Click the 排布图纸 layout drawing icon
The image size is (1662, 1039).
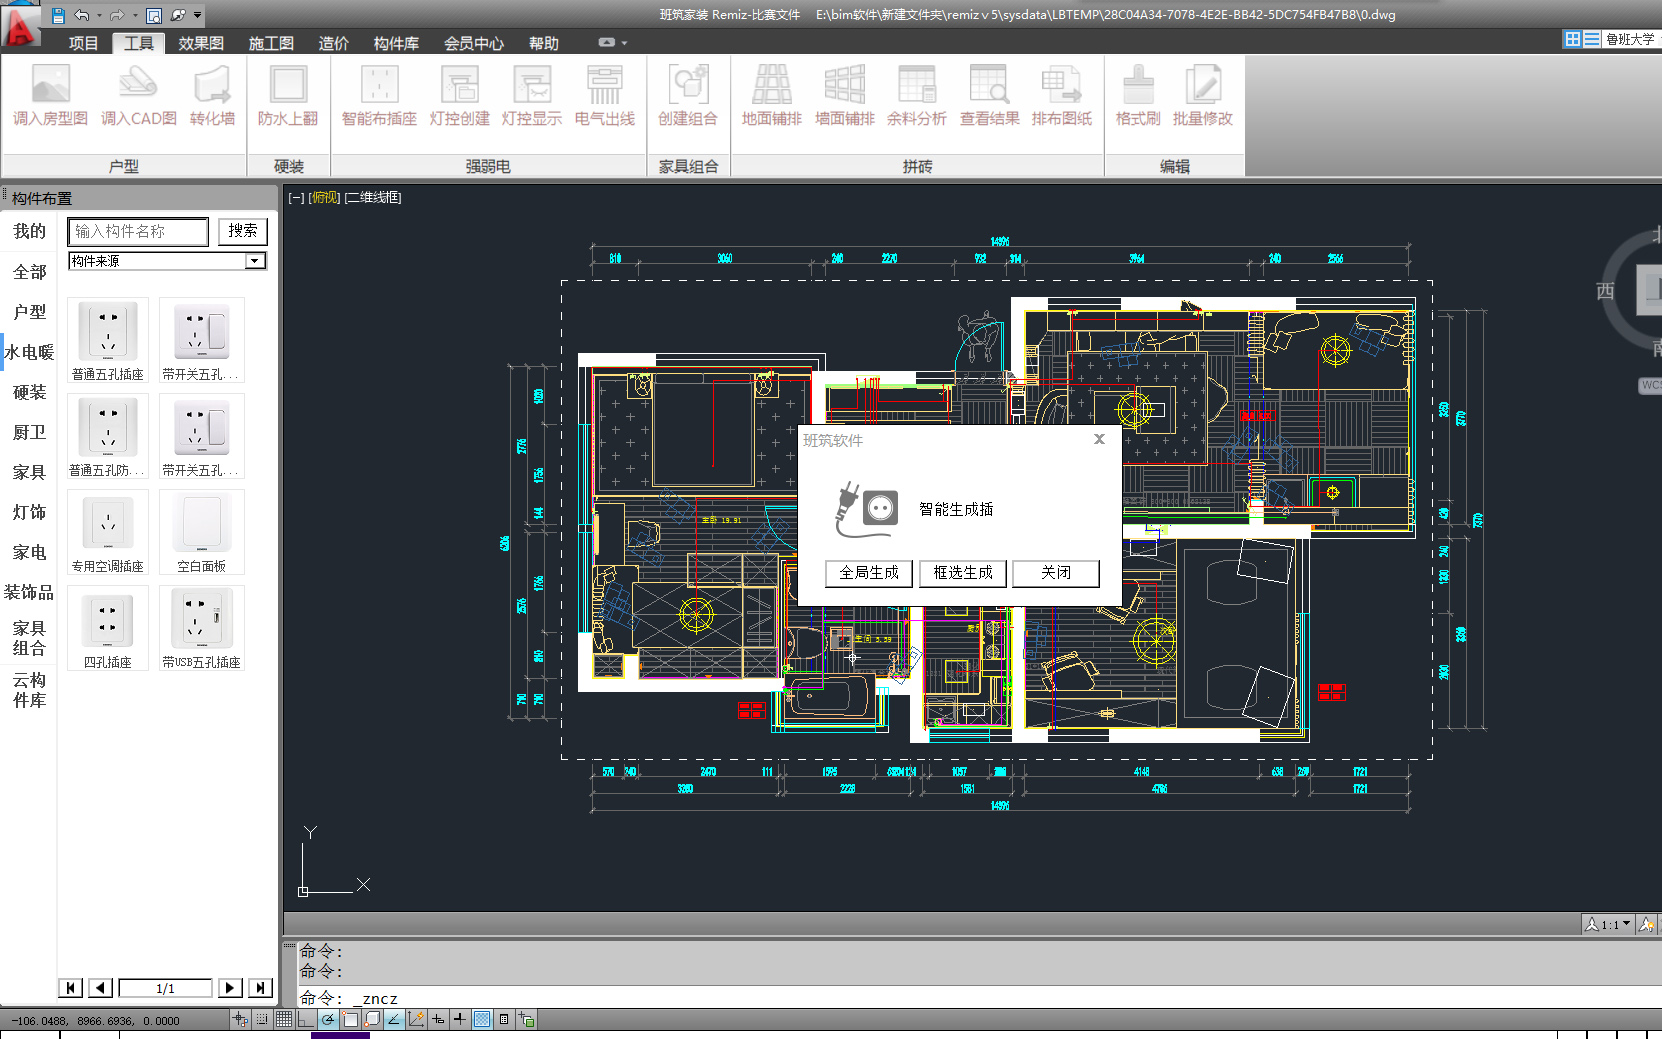[1061, 96]
